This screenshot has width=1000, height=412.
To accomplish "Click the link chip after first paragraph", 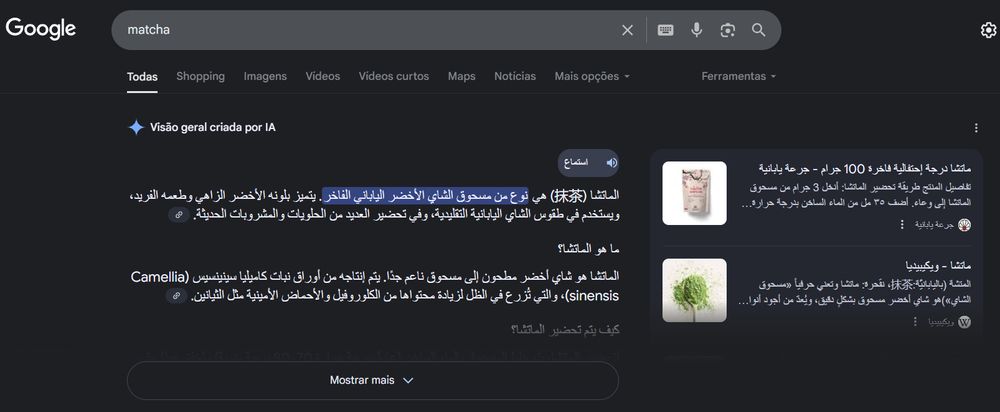I will point(179,215).
